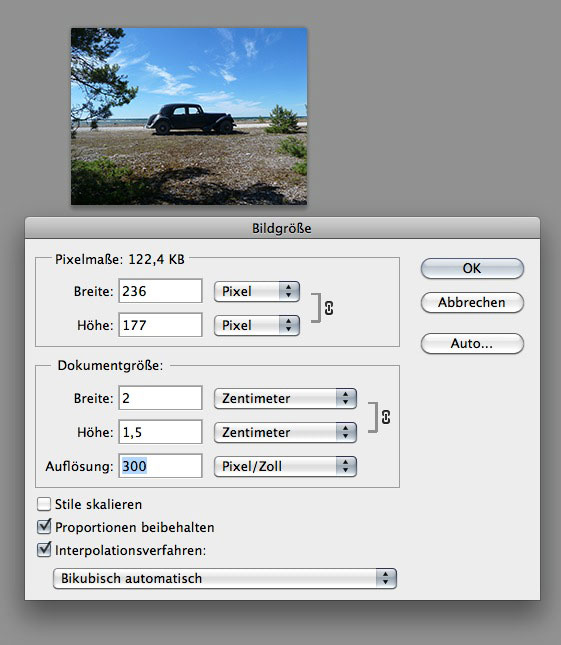Open document width Zentimeter dropdown

[285, 398]
